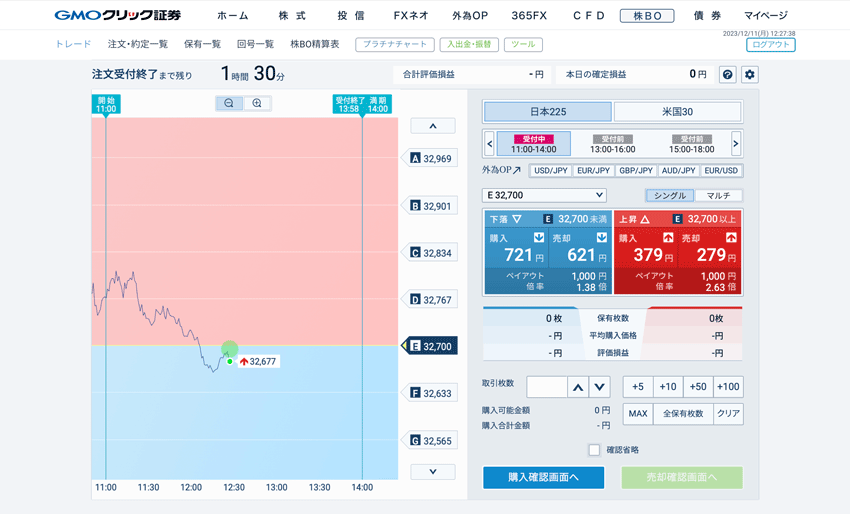Open 株BO精算表 sub-tab

click(314, 44)
